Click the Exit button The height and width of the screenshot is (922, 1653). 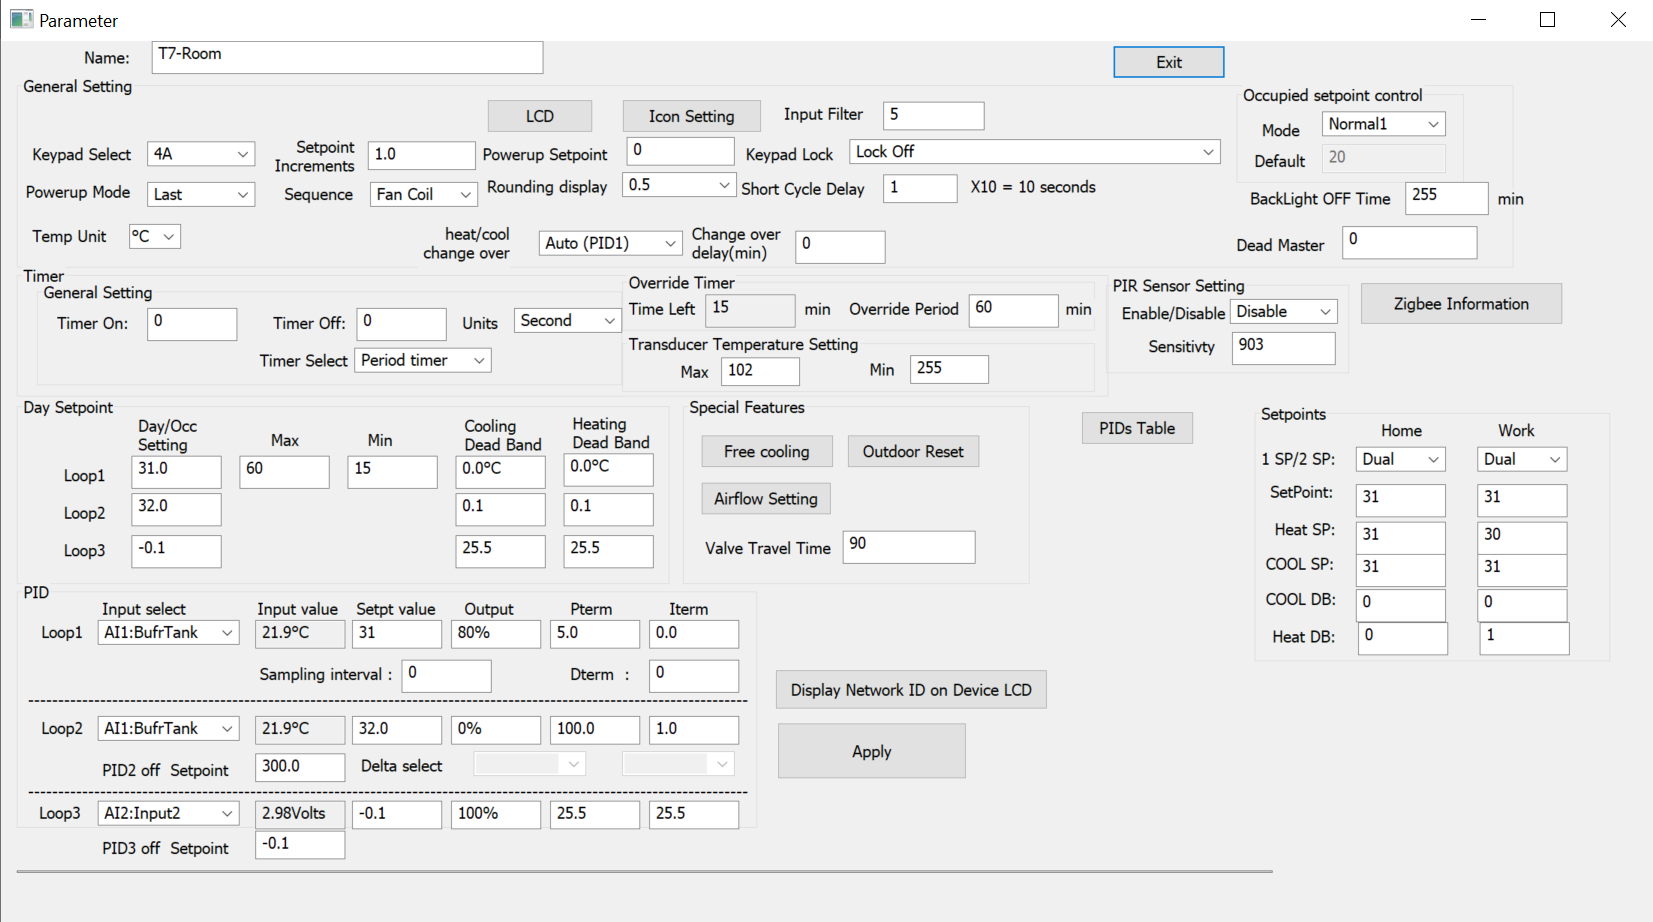1167,61
